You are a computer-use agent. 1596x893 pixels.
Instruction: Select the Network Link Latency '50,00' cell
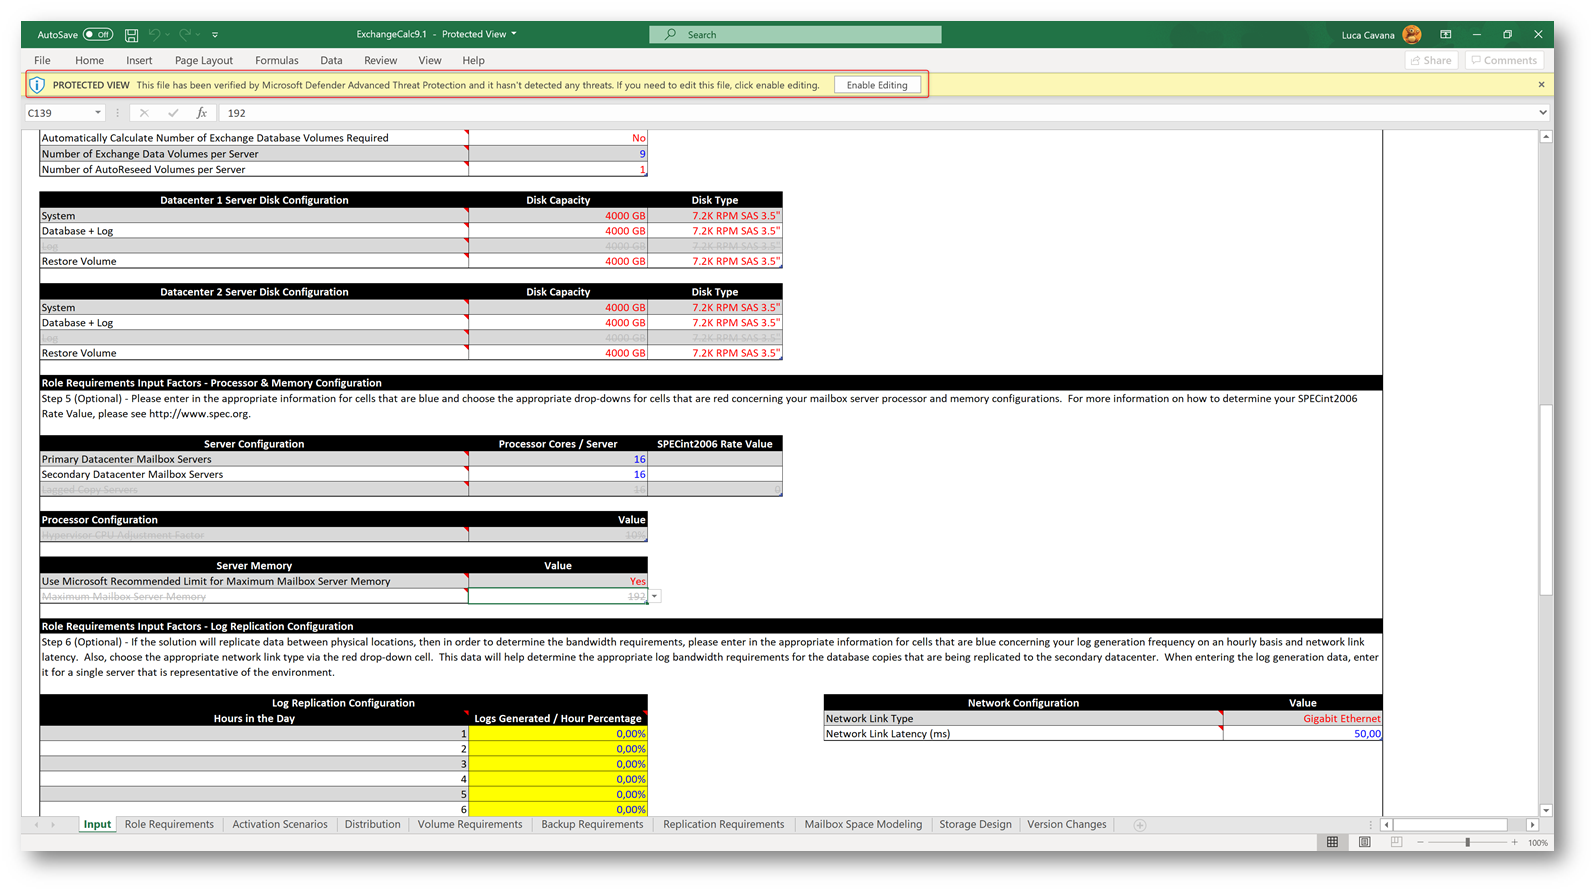[x=1303, y=734]
